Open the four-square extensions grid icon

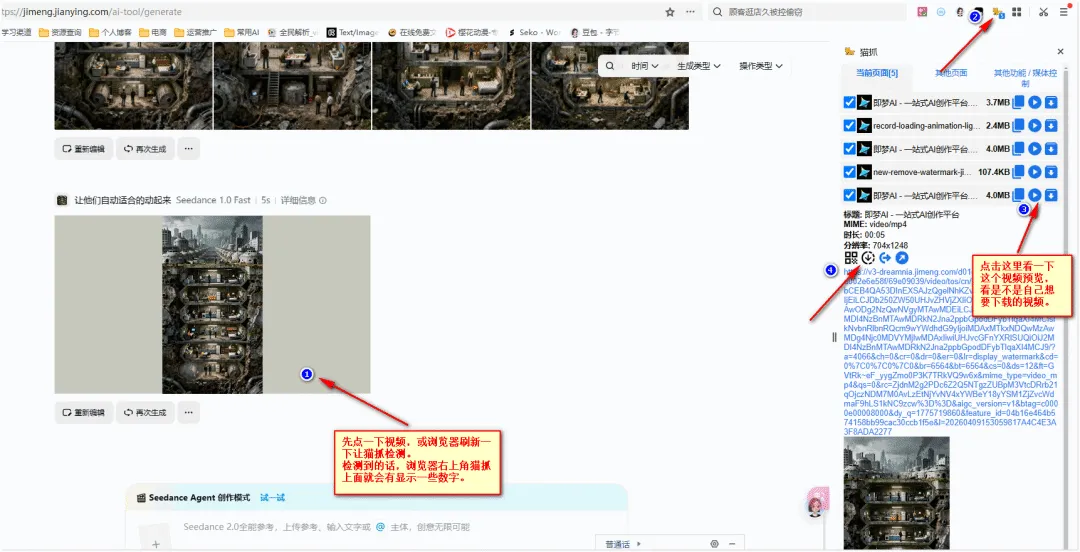tap(1016, 12)
